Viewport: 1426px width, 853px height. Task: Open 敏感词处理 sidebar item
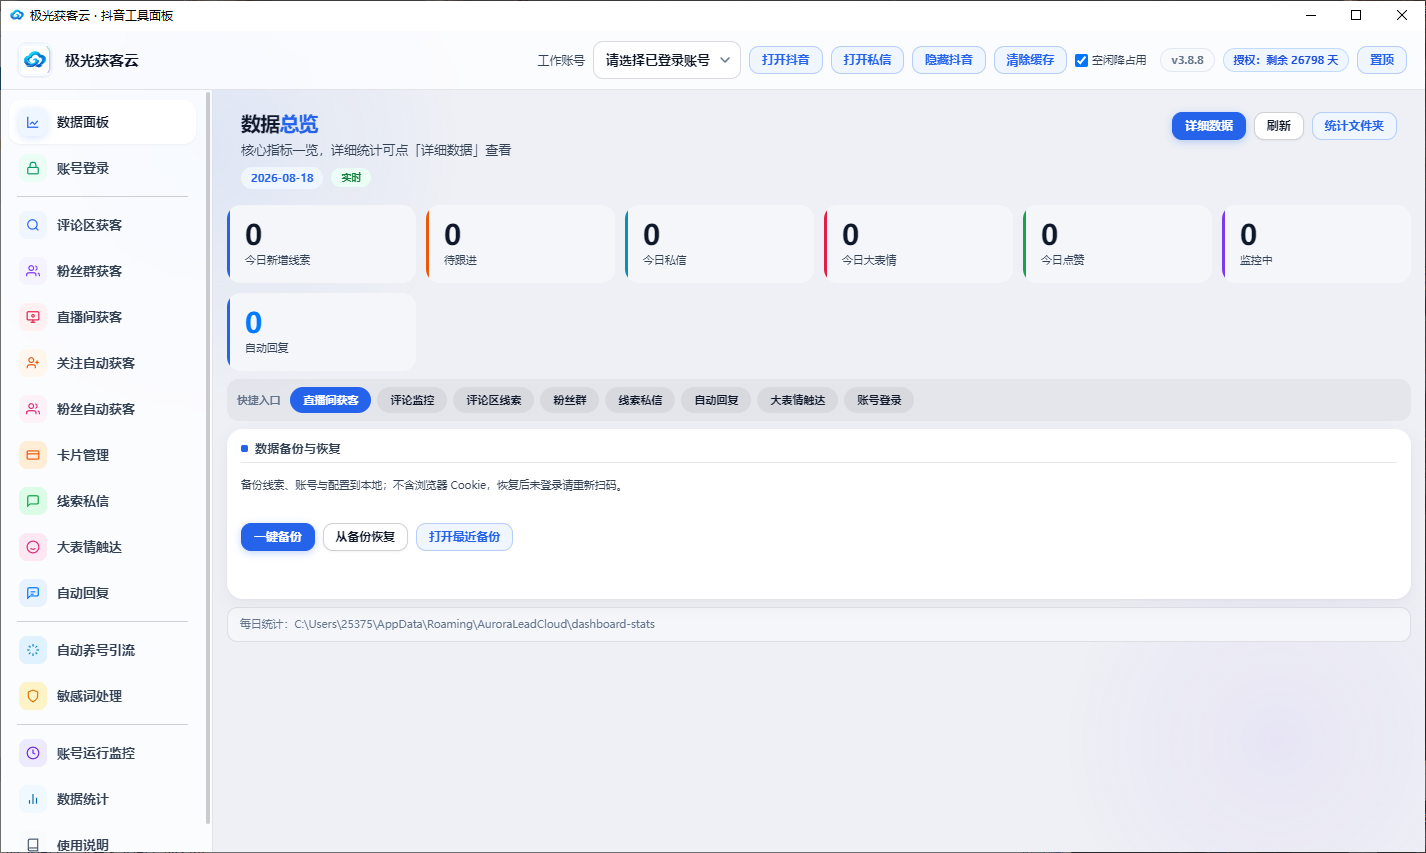pyautogui.click(x=103, y=696)
